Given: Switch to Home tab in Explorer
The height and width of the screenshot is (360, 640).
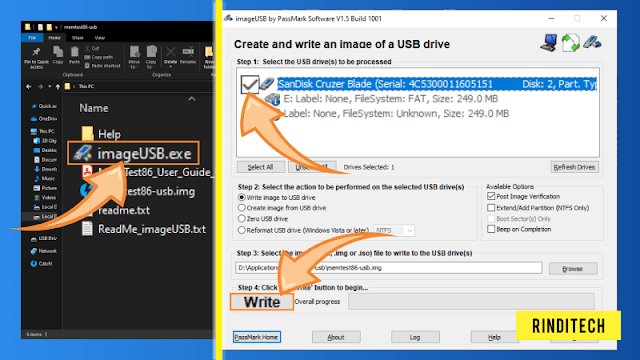Looking at the screenshot, I should pos(54,38).
